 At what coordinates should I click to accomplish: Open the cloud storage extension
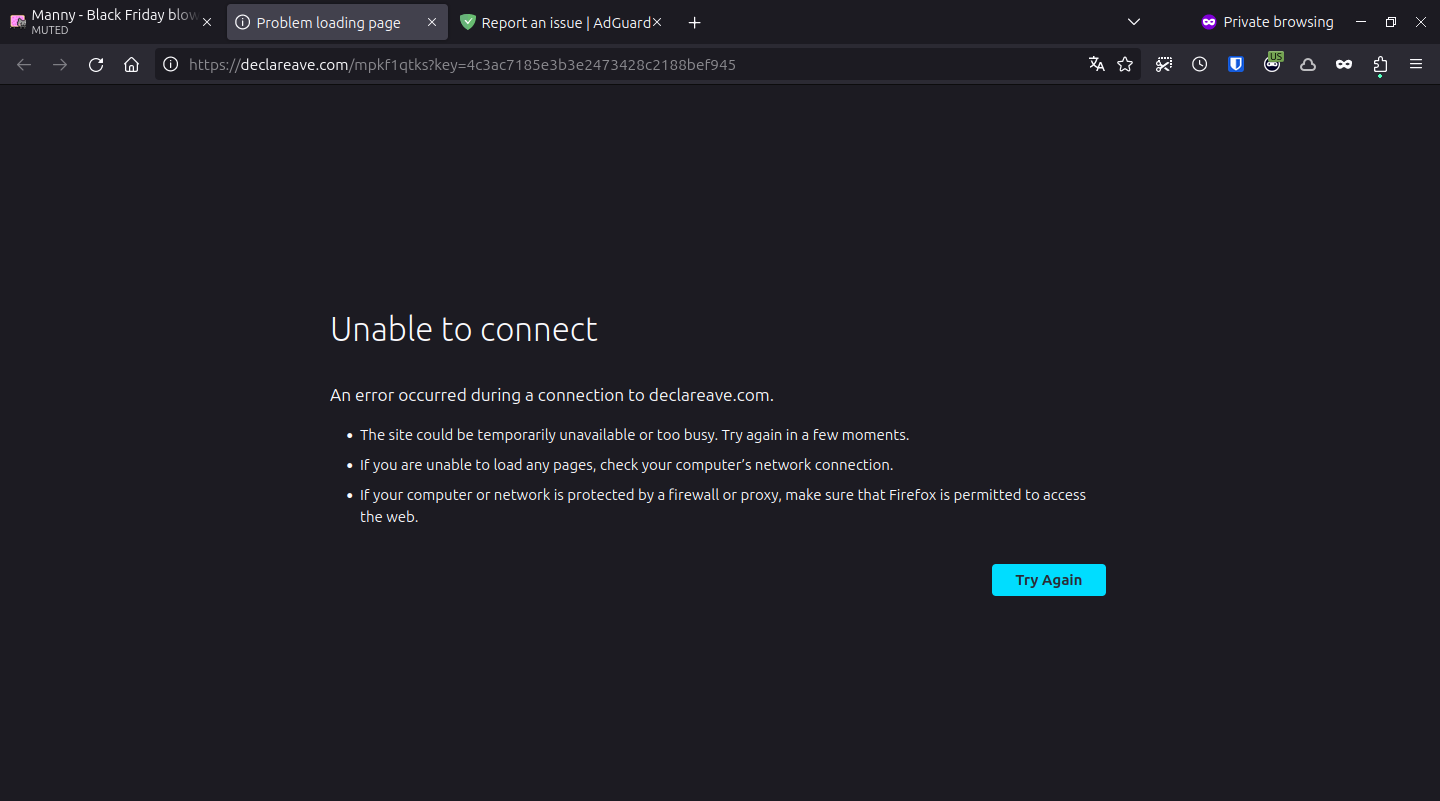click(x=1307, y=63)
